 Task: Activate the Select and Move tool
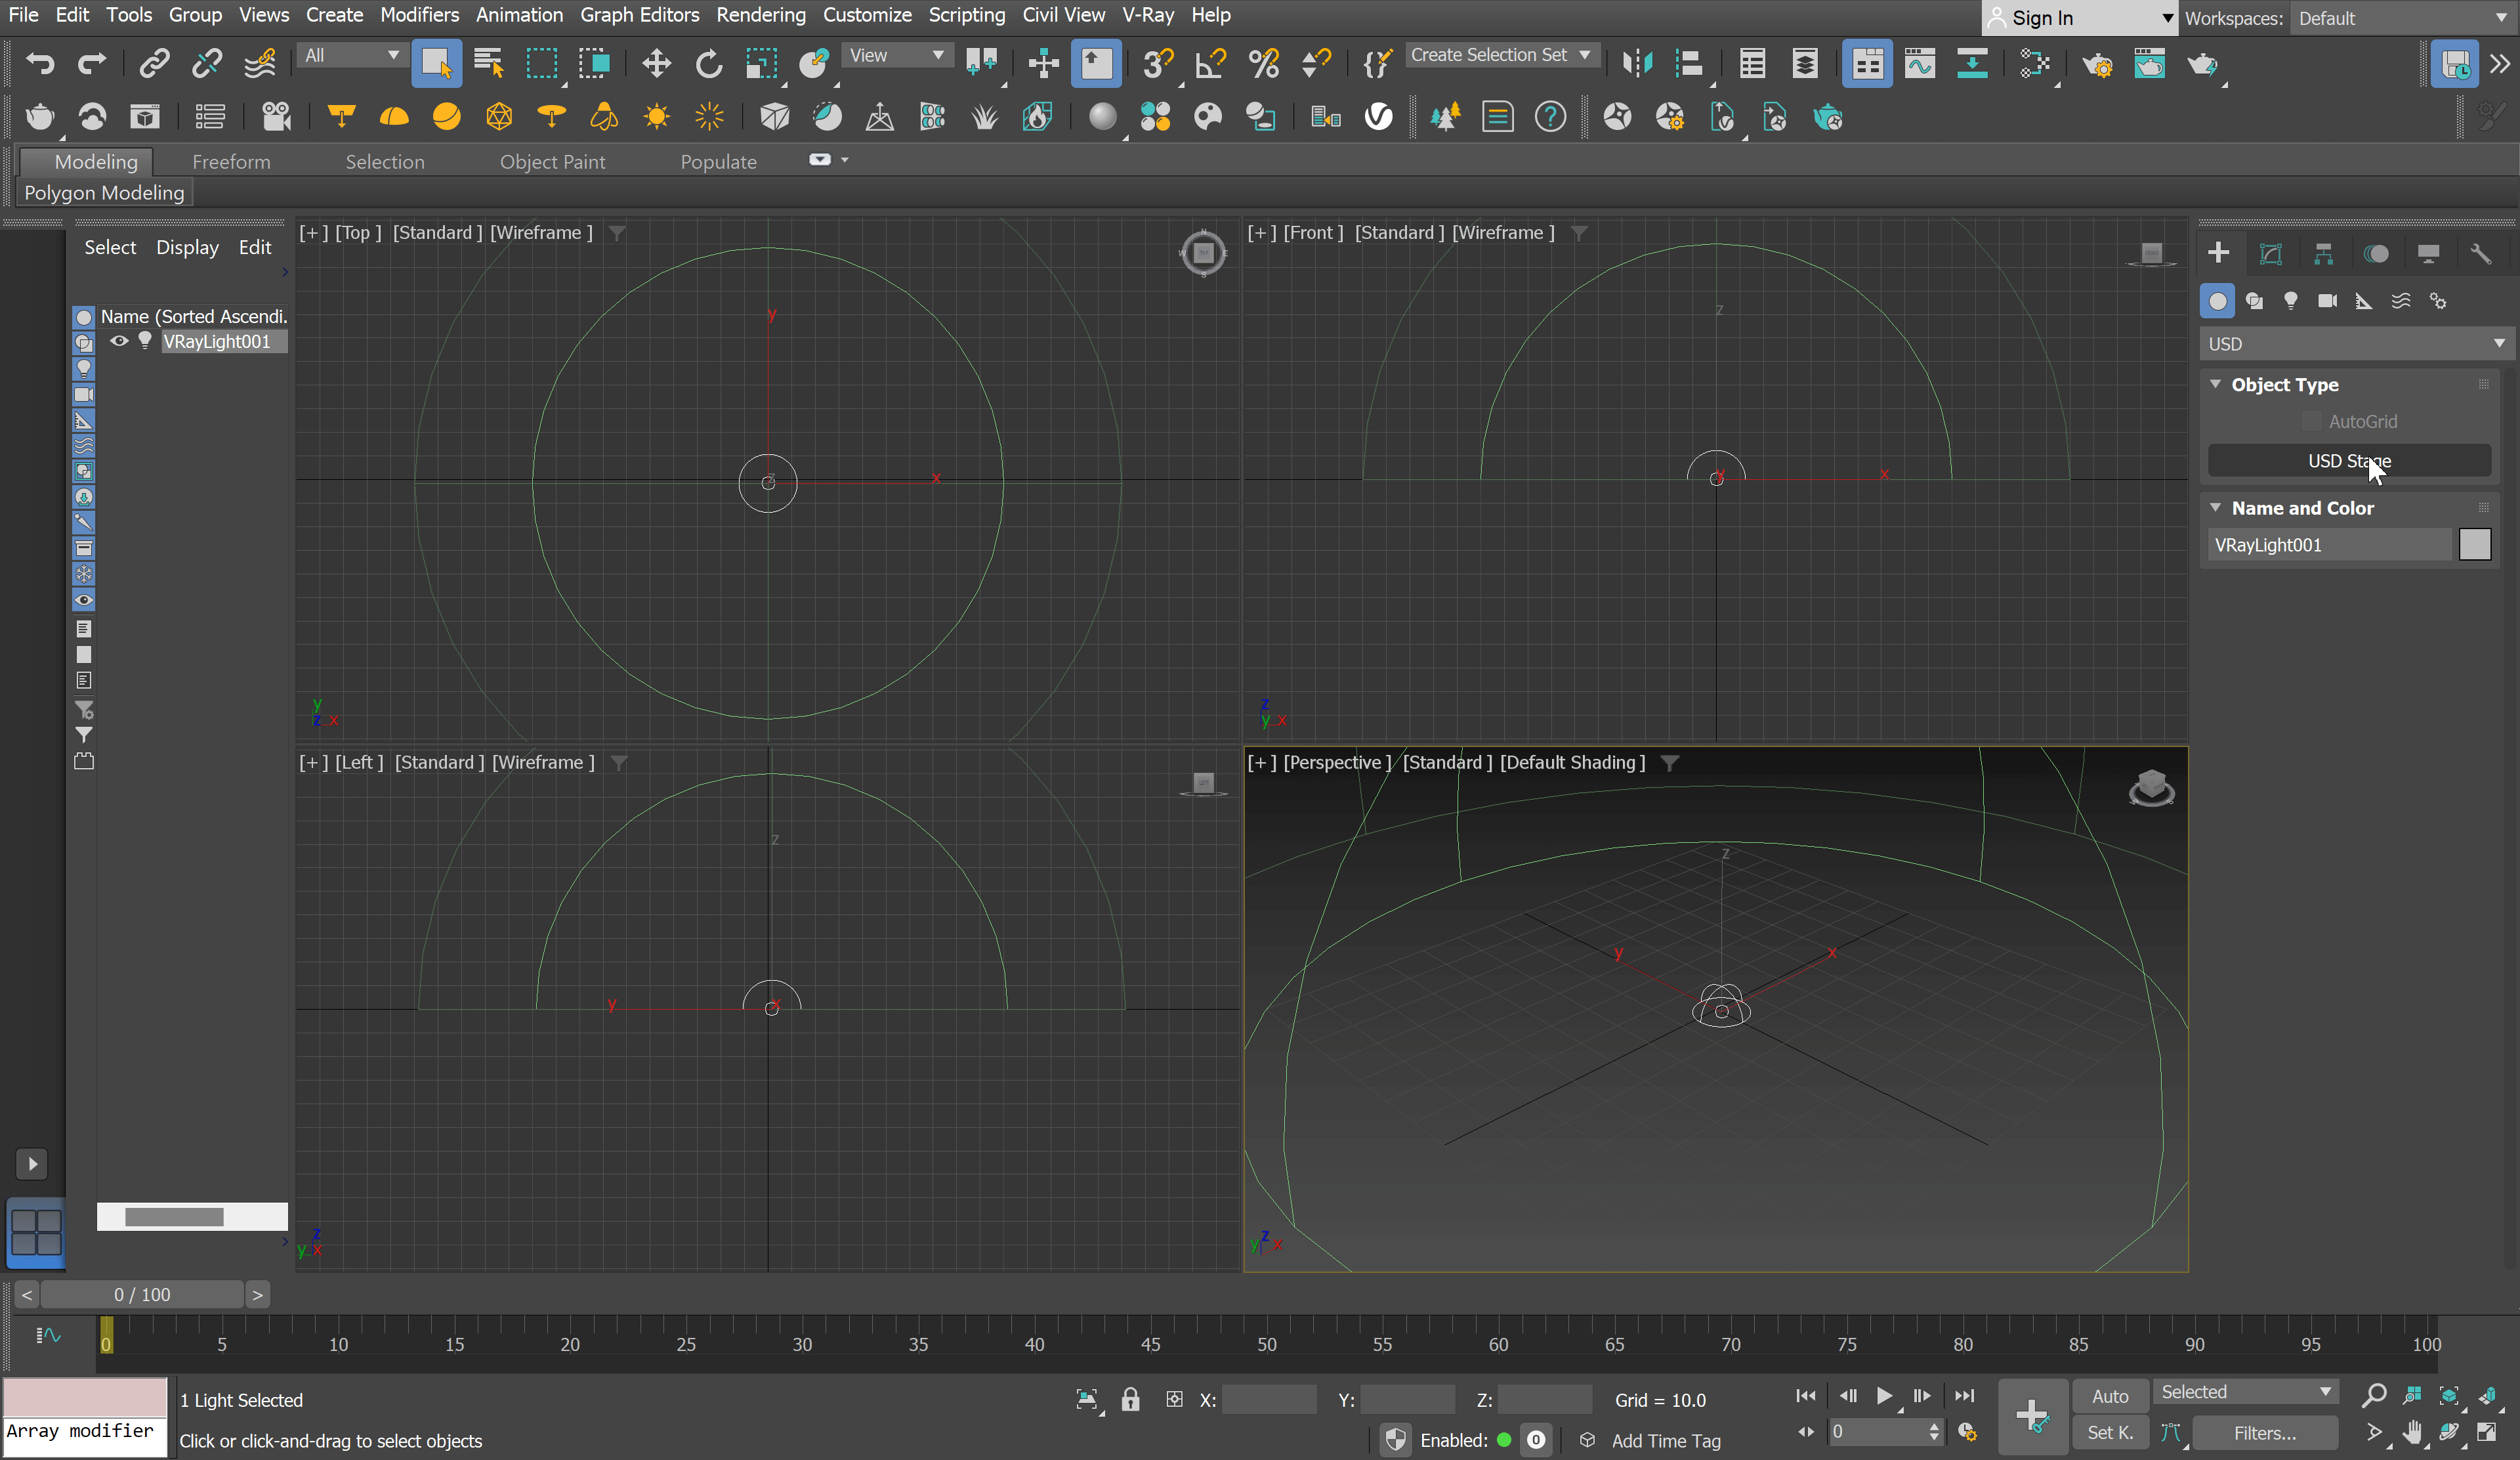pos(657,63)
